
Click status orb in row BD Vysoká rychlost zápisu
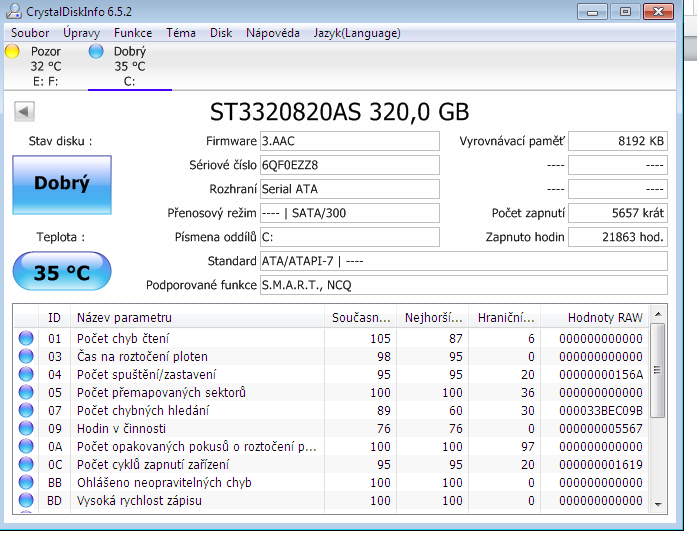[x=26, y=500]
